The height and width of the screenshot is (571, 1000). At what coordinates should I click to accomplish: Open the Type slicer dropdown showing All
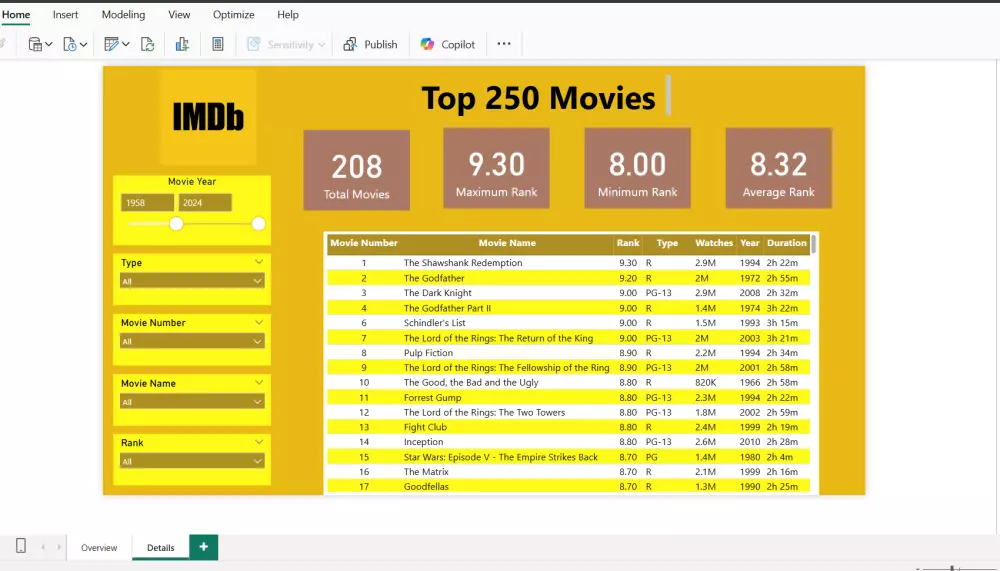click(192, 281)
